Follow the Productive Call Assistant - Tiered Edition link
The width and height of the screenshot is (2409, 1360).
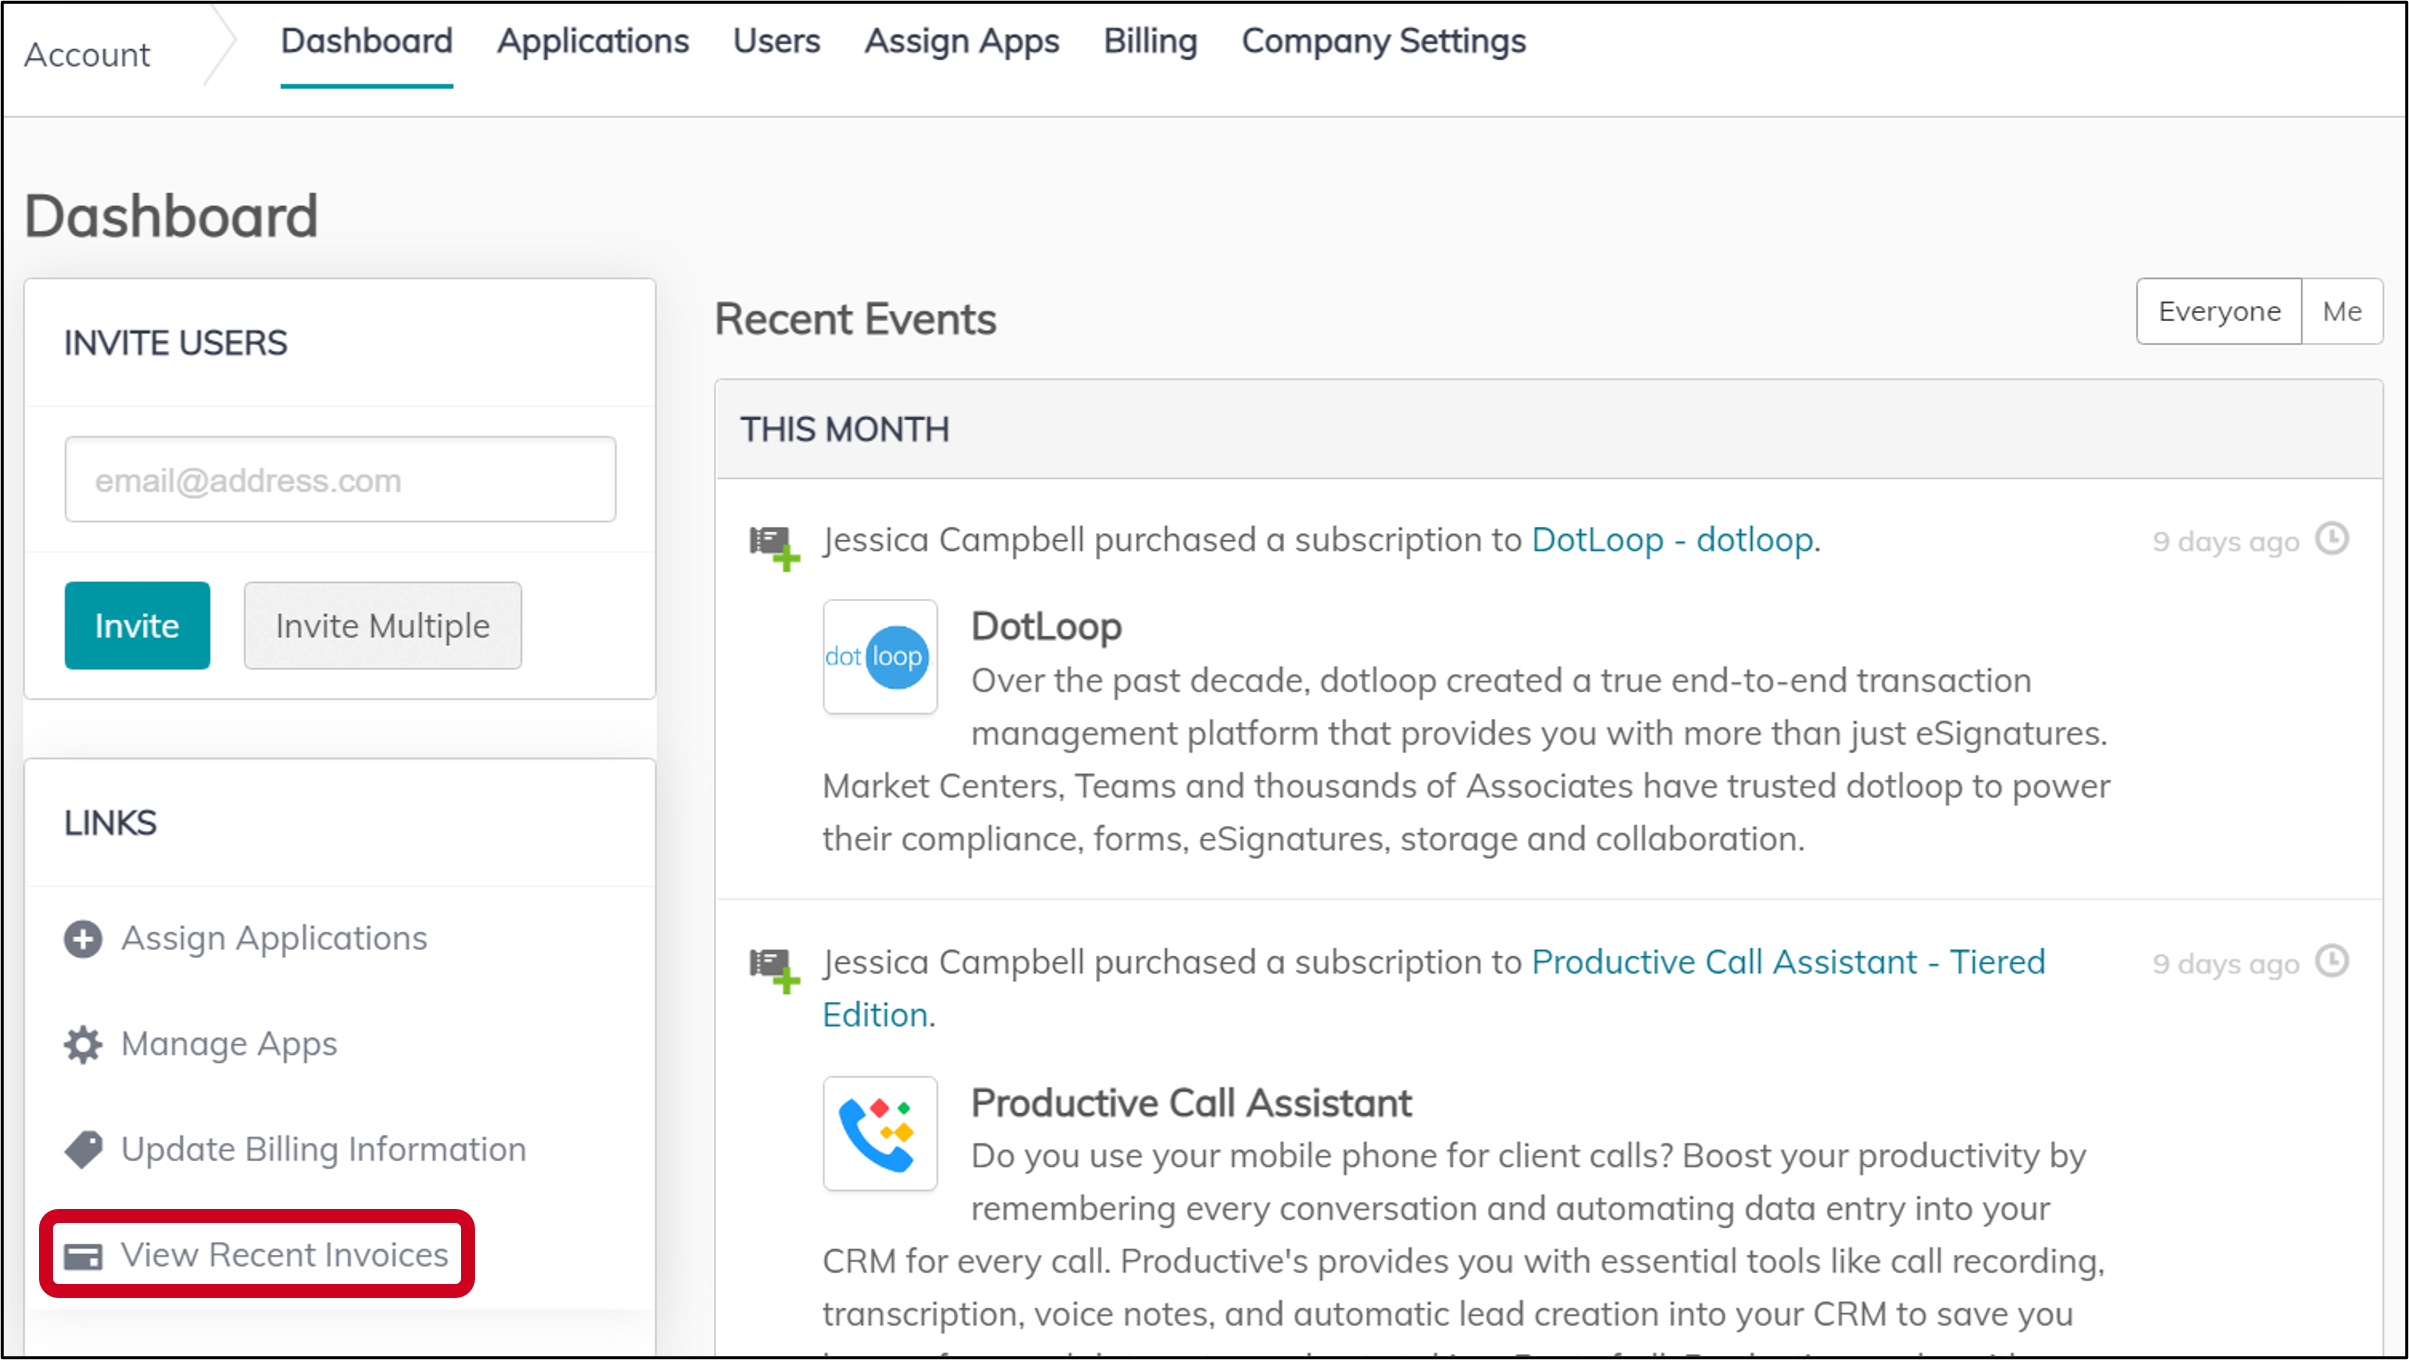[x=1434, y=988]
